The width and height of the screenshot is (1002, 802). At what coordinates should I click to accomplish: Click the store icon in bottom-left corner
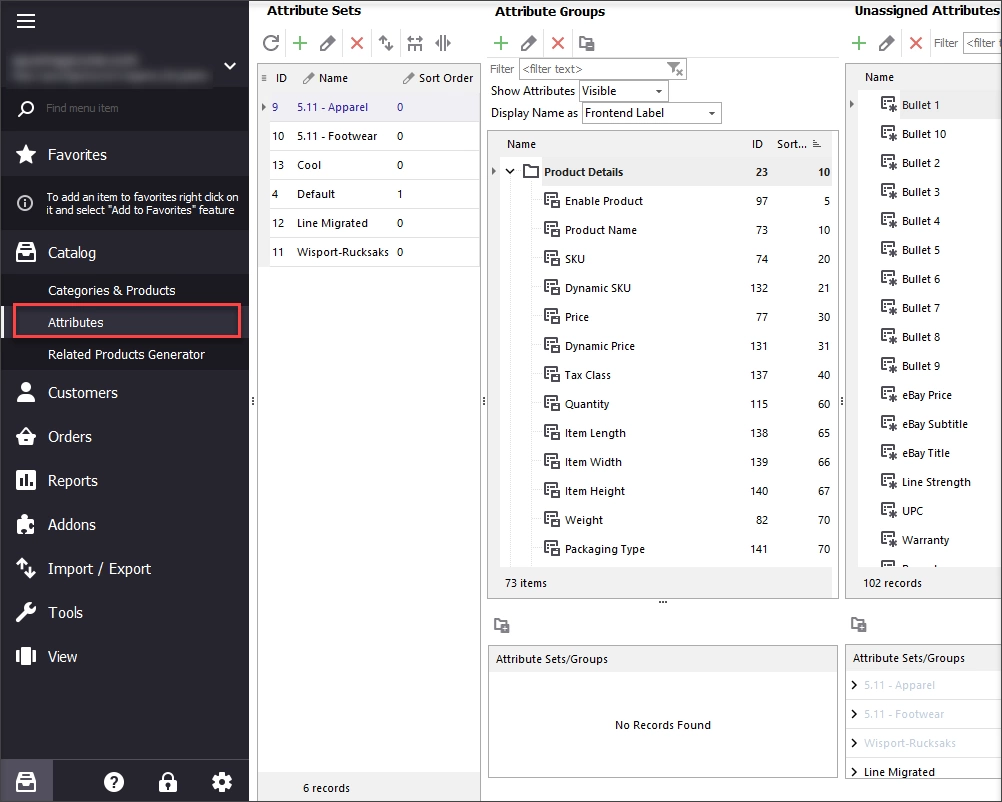pyautogui.click(x=26, y=782)
